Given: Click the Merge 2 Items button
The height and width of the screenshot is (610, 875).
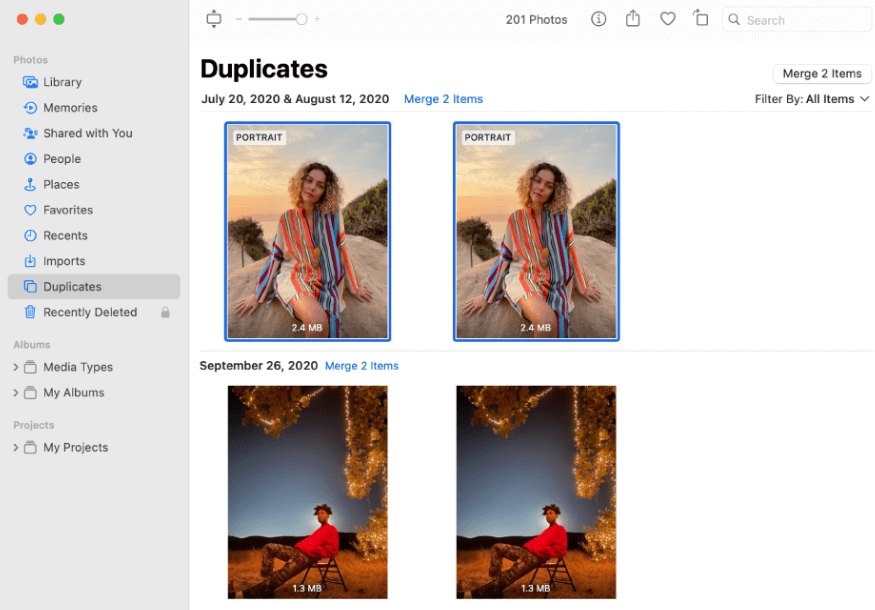Looking at the screenshot, I should [x=822, y=74].
